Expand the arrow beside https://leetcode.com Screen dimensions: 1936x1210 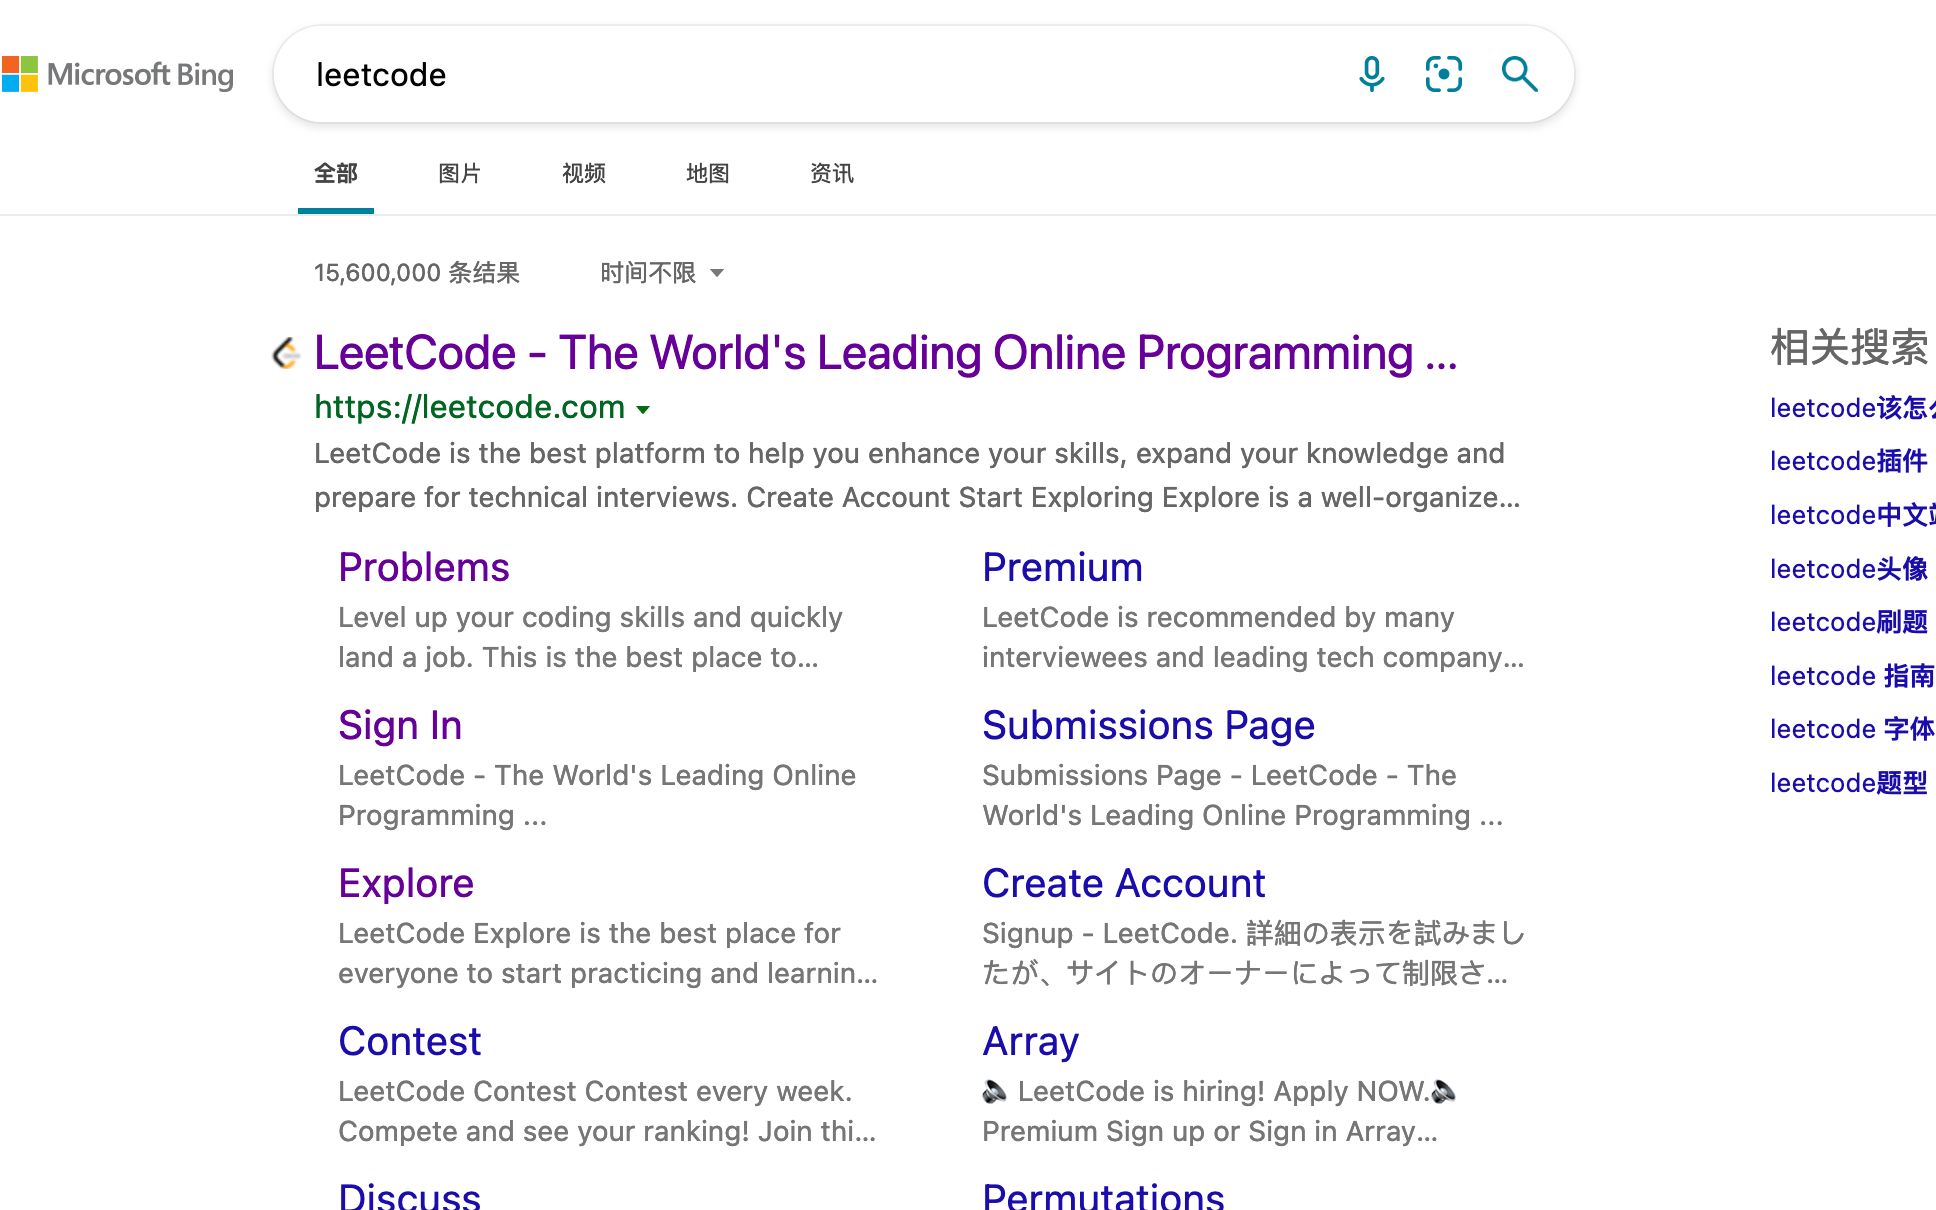click(x=643, y=410)
